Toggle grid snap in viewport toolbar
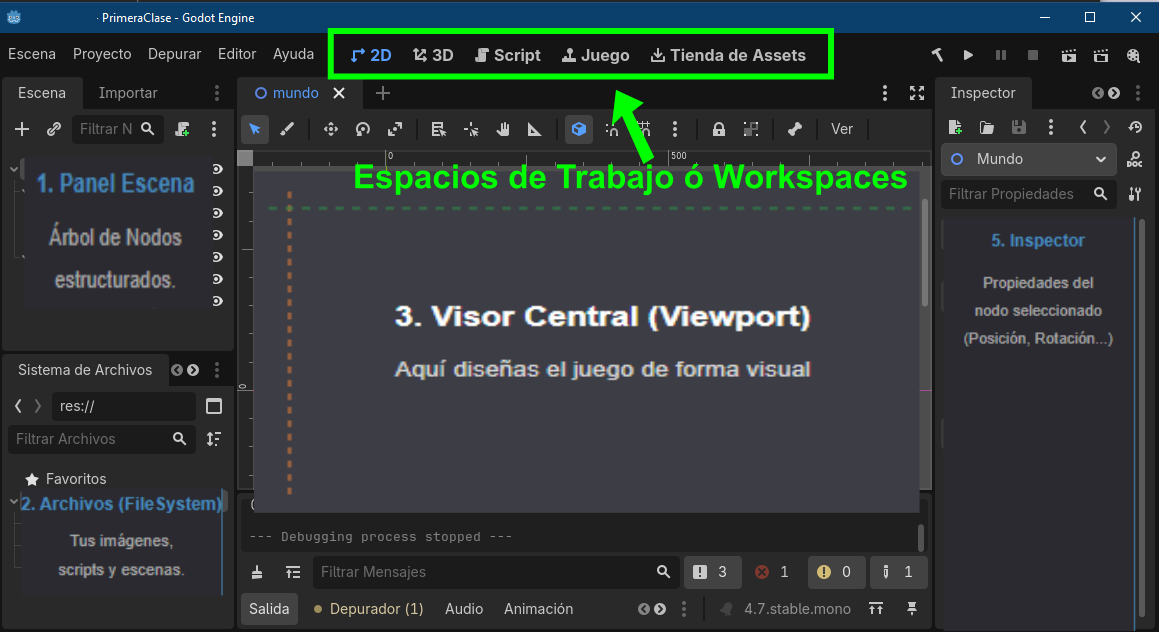1159x632 pixels. 644,129
